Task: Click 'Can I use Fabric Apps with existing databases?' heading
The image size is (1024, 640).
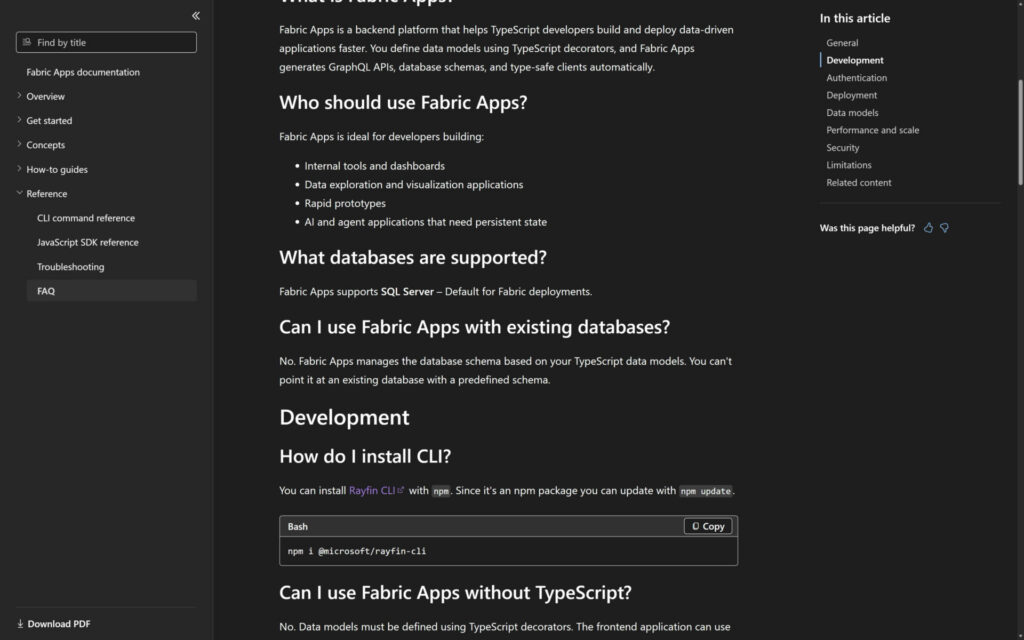Action: 475,327
